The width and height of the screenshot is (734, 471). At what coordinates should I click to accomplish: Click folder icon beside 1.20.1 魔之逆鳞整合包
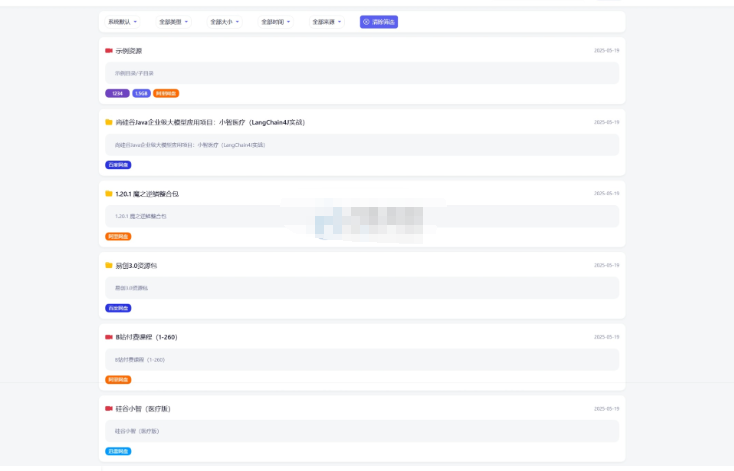[109, 193]
